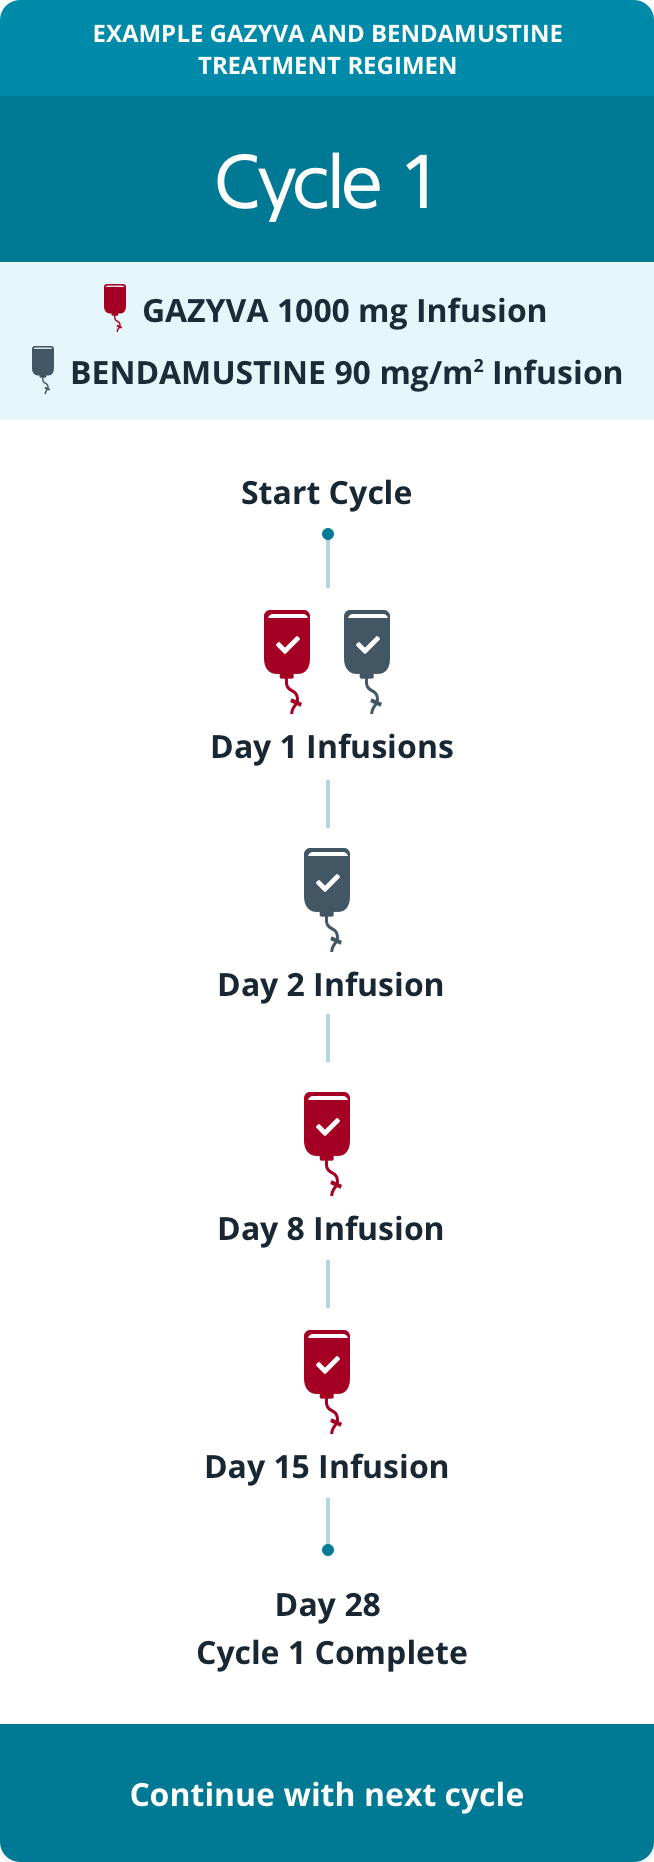The width and height of the screenshot is (654, 1862).
Task: Click the Day 2 Infusion label
Action: (x=331, y=985)
